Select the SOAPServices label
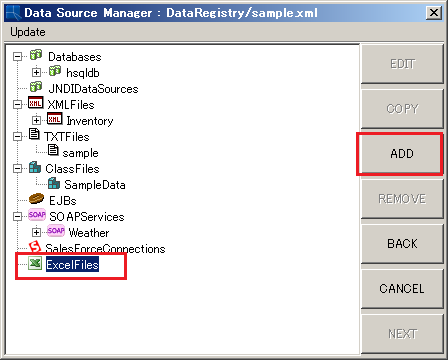 87,217
